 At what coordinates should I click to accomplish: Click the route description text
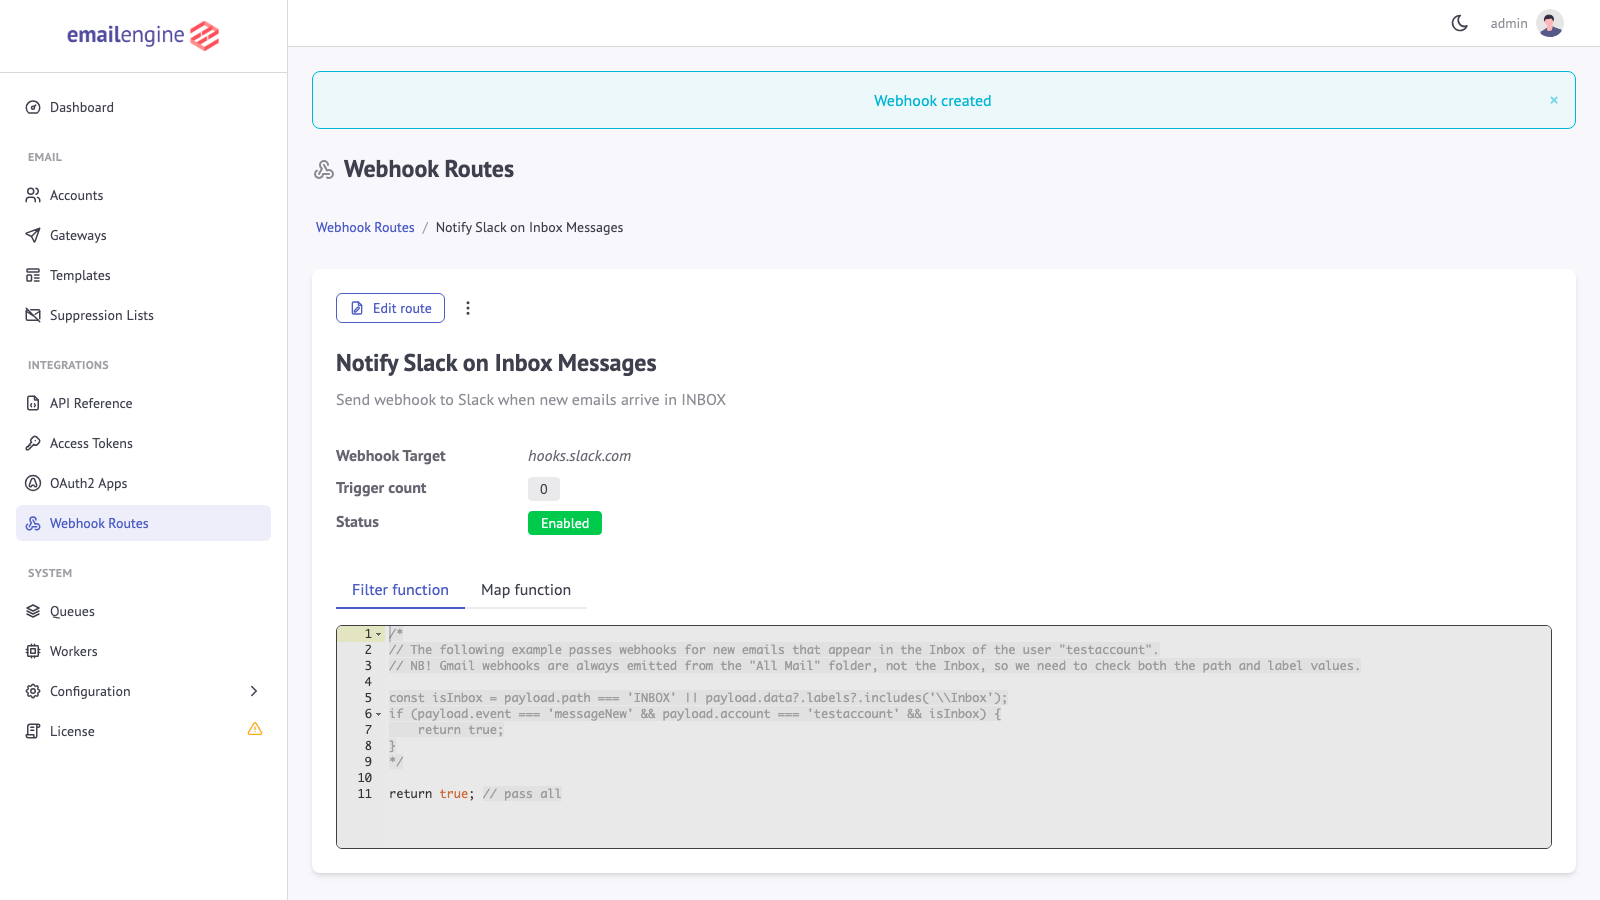coord(531,400)
